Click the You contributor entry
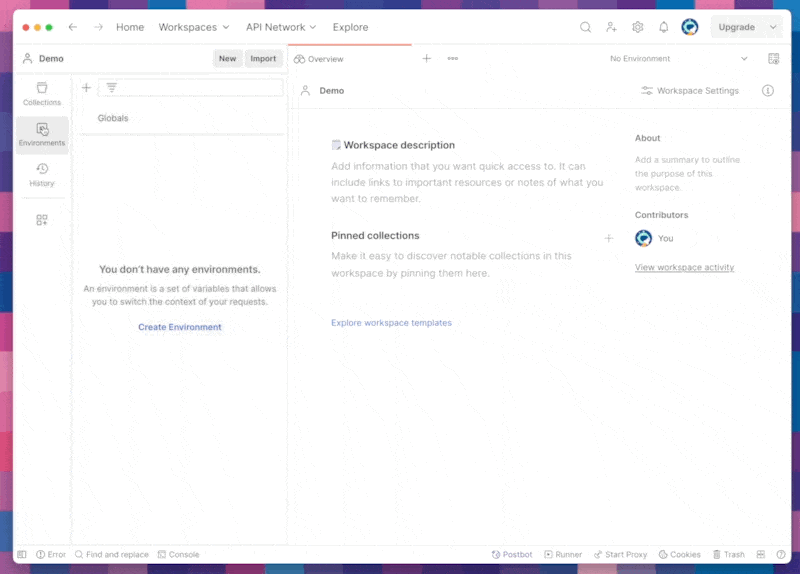 click(654, 238)
